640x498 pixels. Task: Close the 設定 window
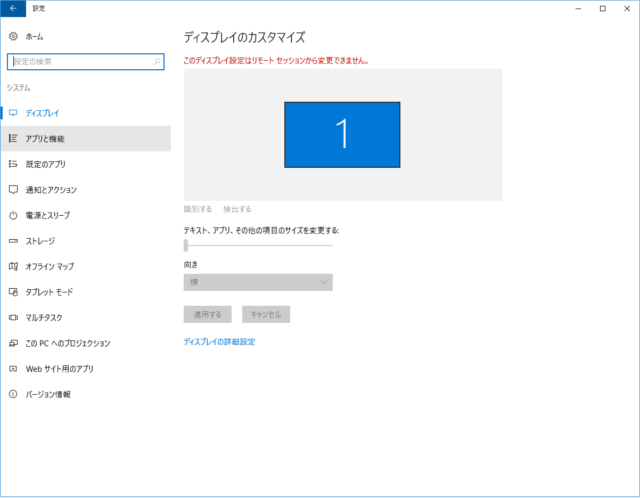tap(627, 9)
